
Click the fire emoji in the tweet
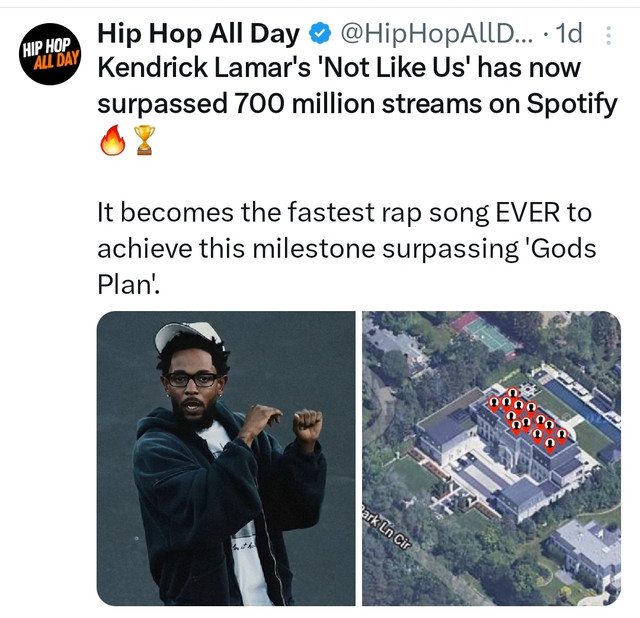point(113,140)
